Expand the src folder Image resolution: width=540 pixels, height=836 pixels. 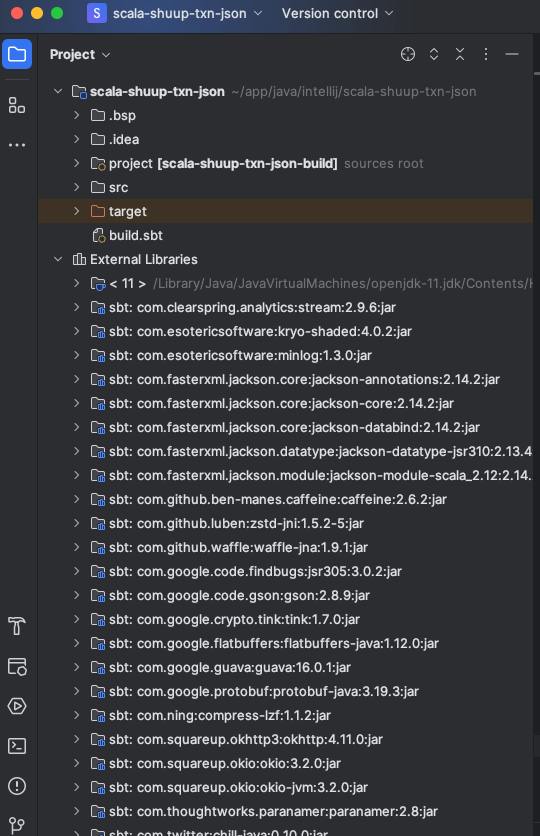pos(77,187)
